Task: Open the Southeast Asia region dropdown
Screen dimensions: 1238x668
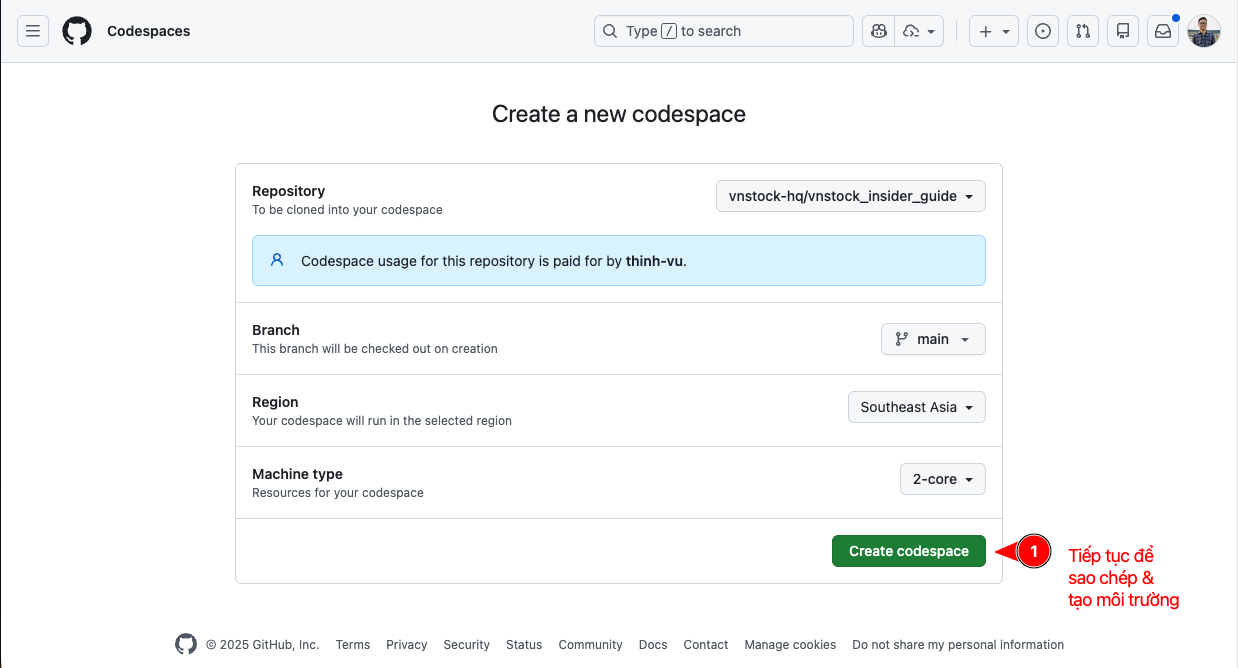Action: [916, 407]
